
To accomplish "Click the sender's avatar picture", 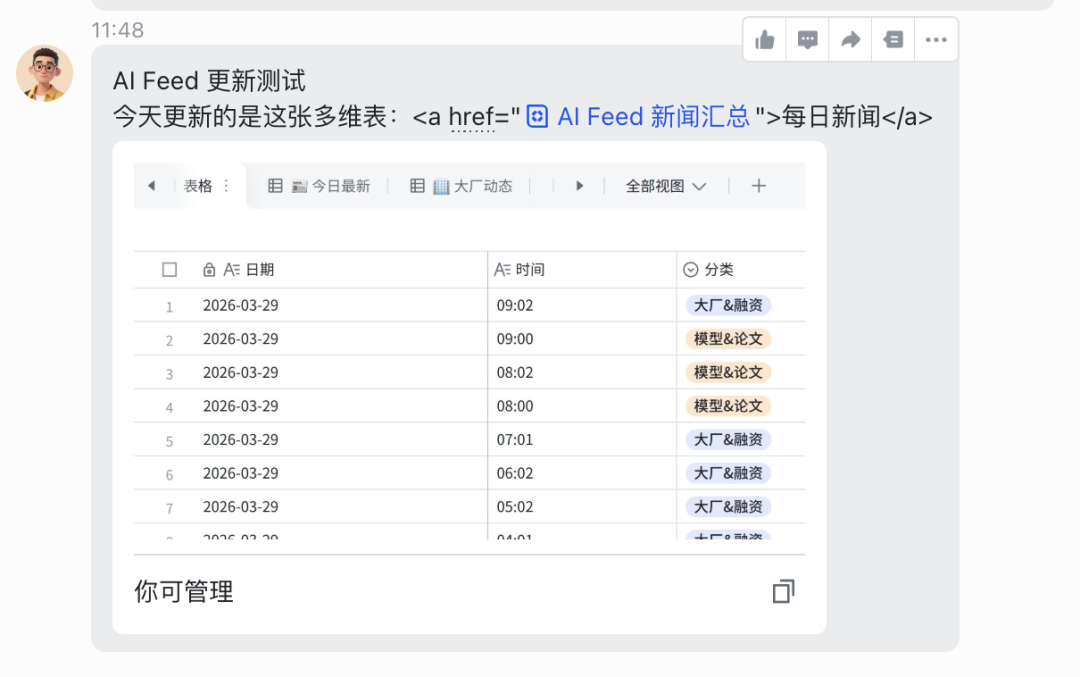I will tap(44, 73).
